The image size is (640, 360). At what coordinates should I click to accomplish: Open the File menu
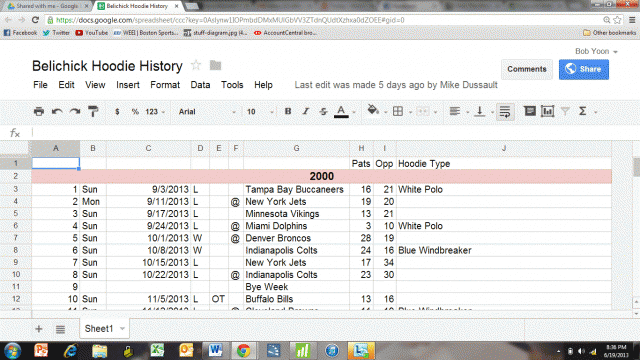tap(40, 85)
